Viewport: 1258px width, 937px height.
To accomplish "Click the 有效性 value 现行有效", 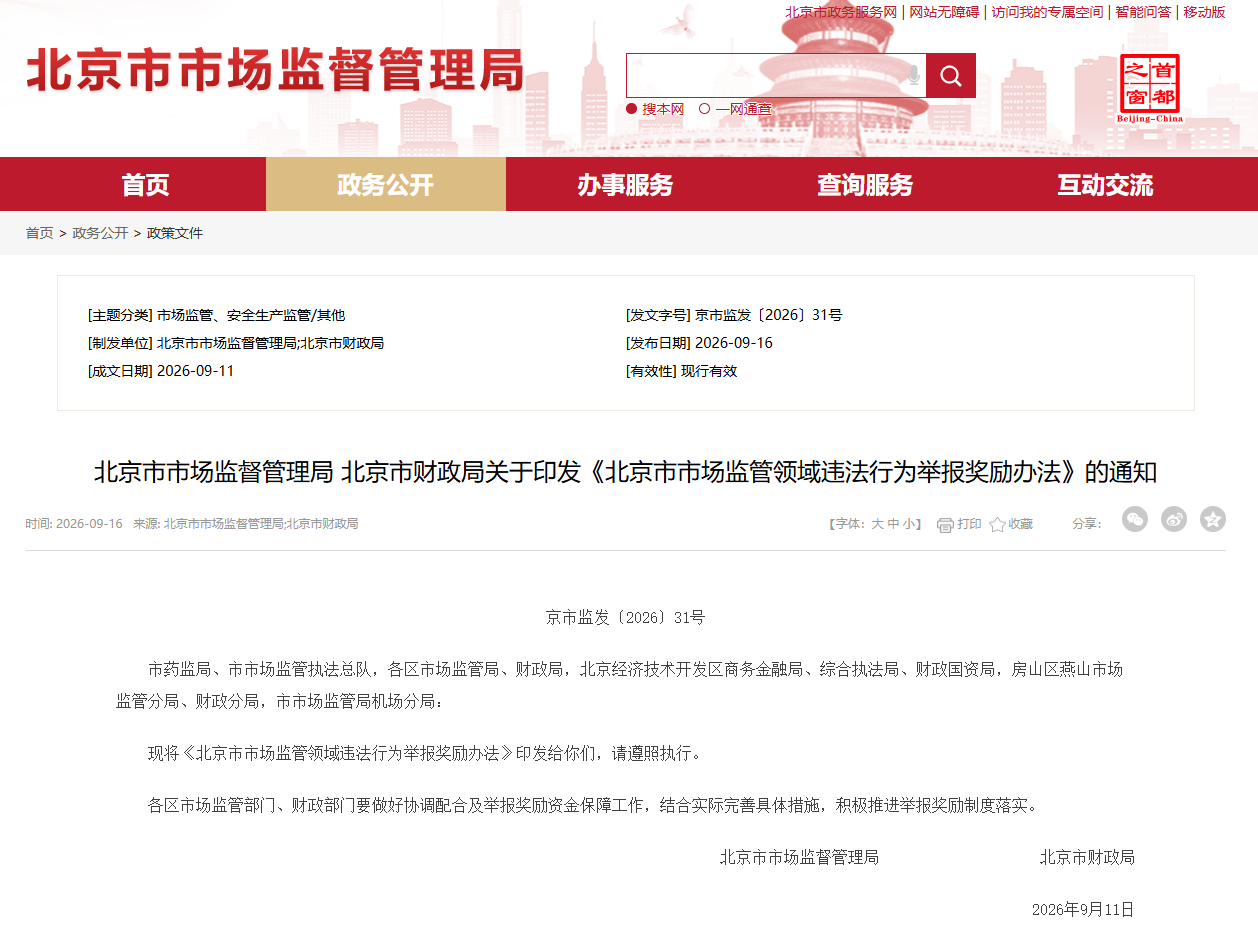I will click(x=709, y=371).
